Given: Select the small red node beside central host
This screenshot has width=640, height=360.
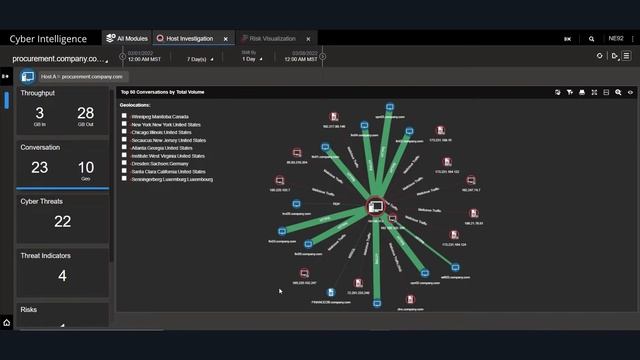Looking at the screenshot, I should pos(392,218).
